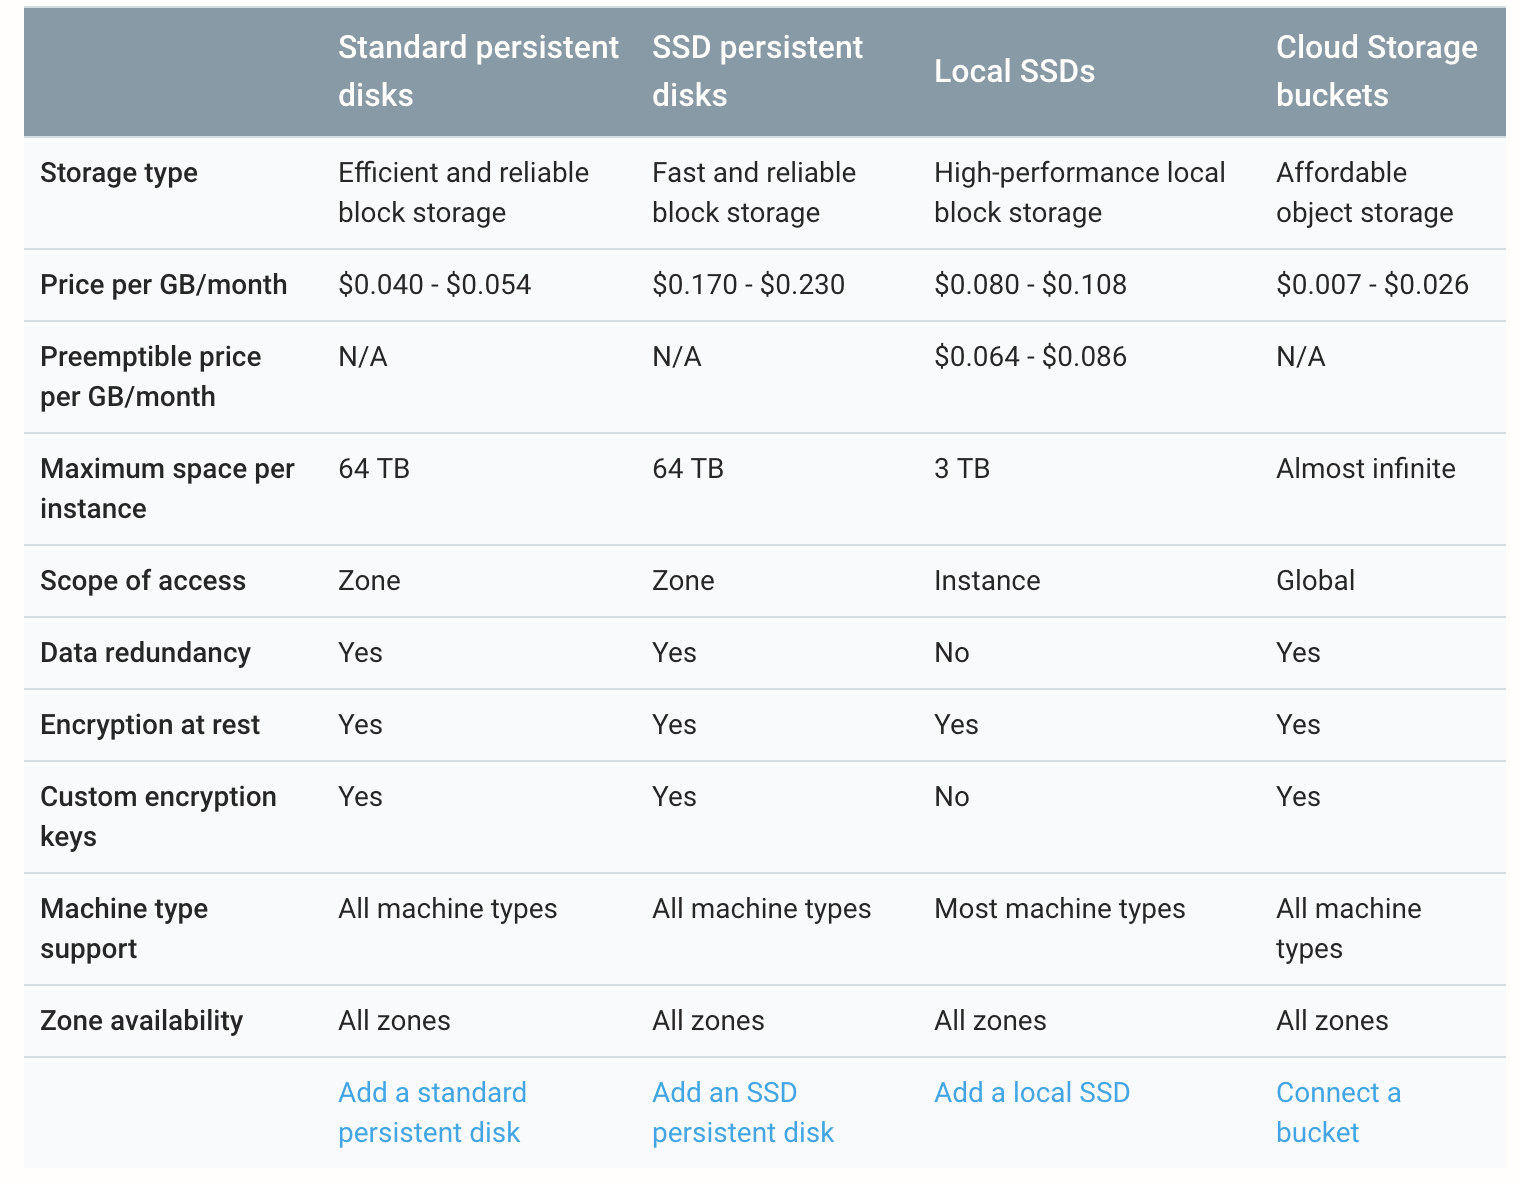Click the Add a local SSD link

[1032, 1092]
